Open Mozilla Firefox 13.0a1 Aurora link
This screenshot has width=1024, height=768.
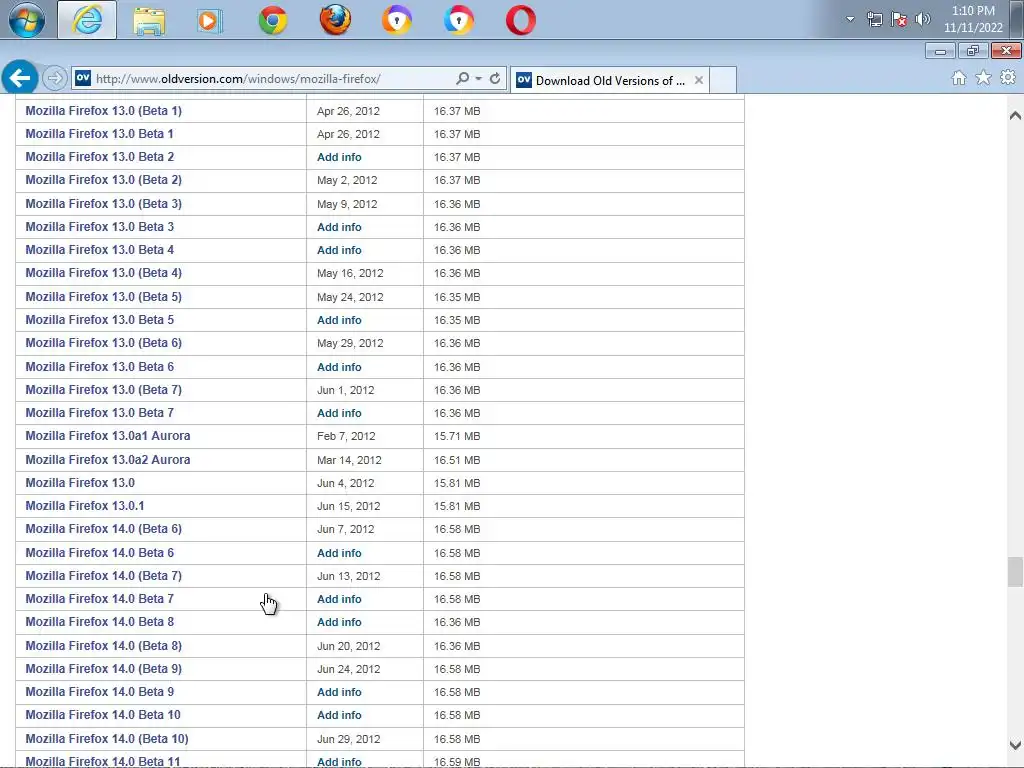pyautogui.click(x=108, y=436)
